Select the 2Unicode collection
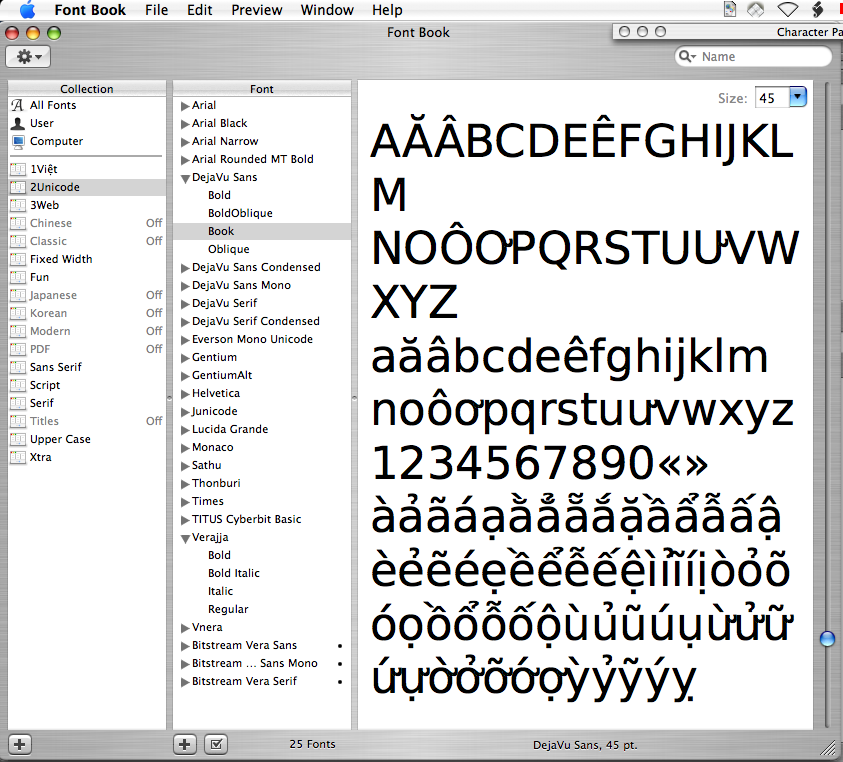Screen dimensions: 843x762 coord(87,187)
